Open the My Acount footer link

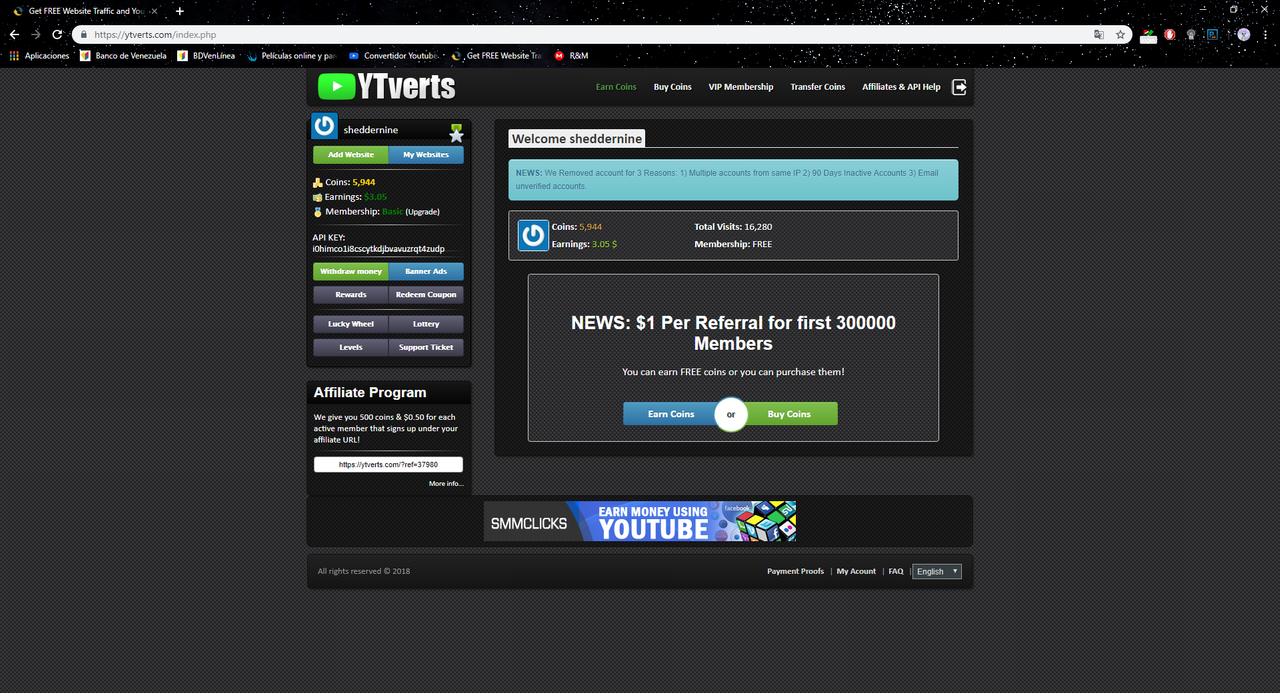click(856, 571)
